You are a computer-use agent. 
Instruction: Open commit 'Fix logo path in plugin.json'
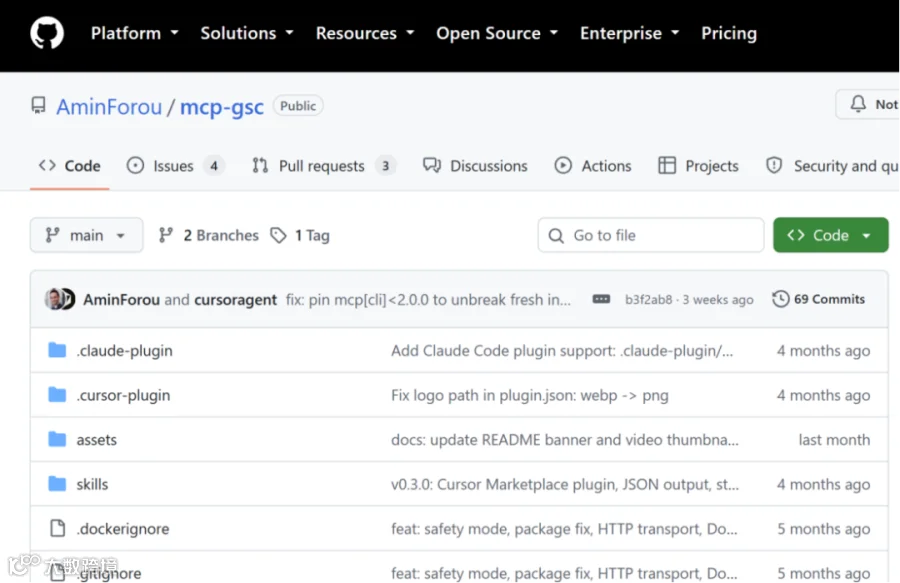point(530,395)
